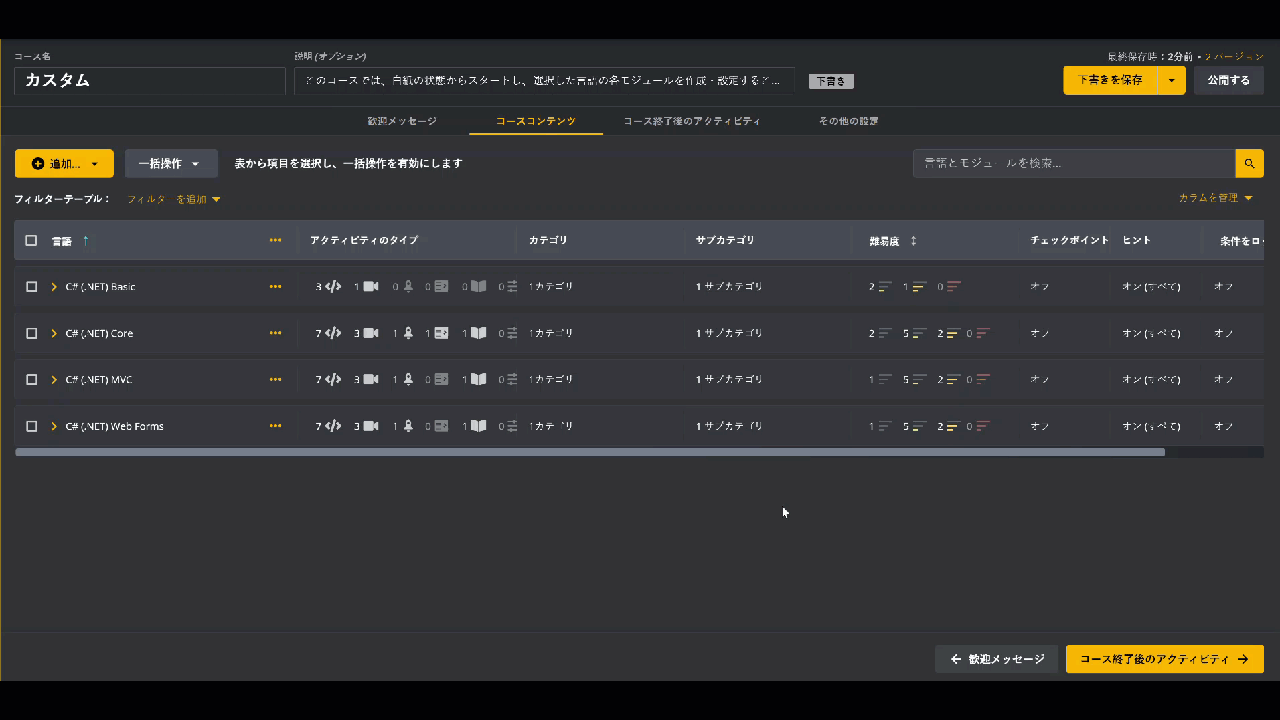1280x720 pixels.
Task: Click the 公開する publish button
Action: 1228,80
